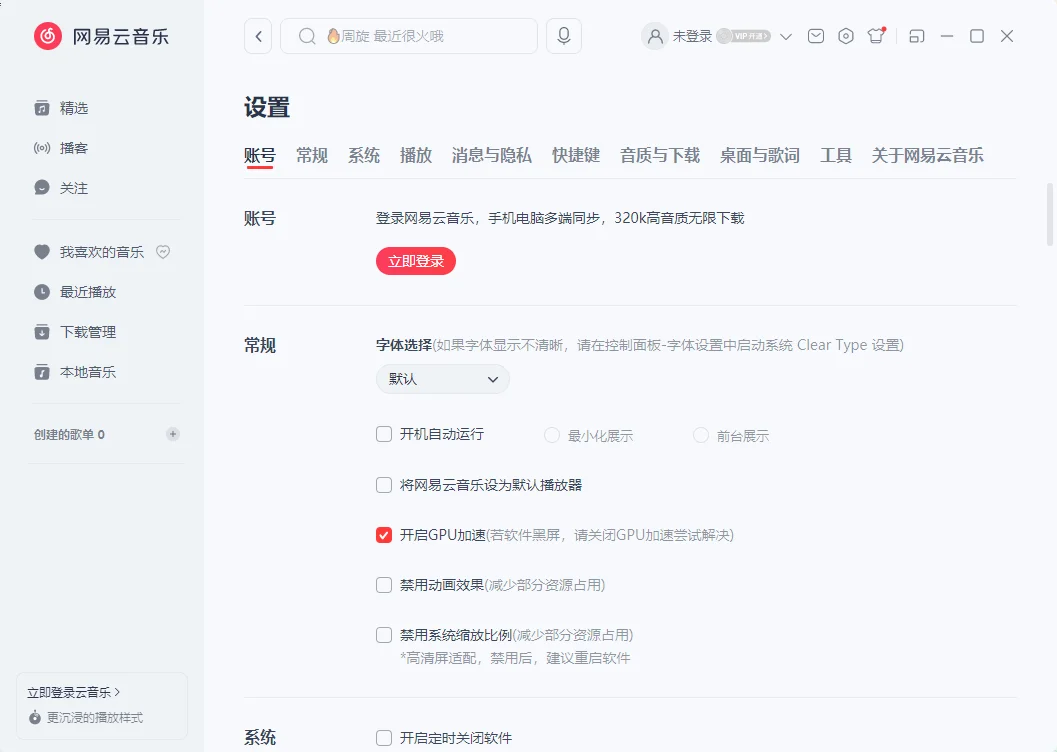Viewport: 1057px width, 752px height.
Task: Open voice recognition microphone button
Action: (x=564, y=36)
